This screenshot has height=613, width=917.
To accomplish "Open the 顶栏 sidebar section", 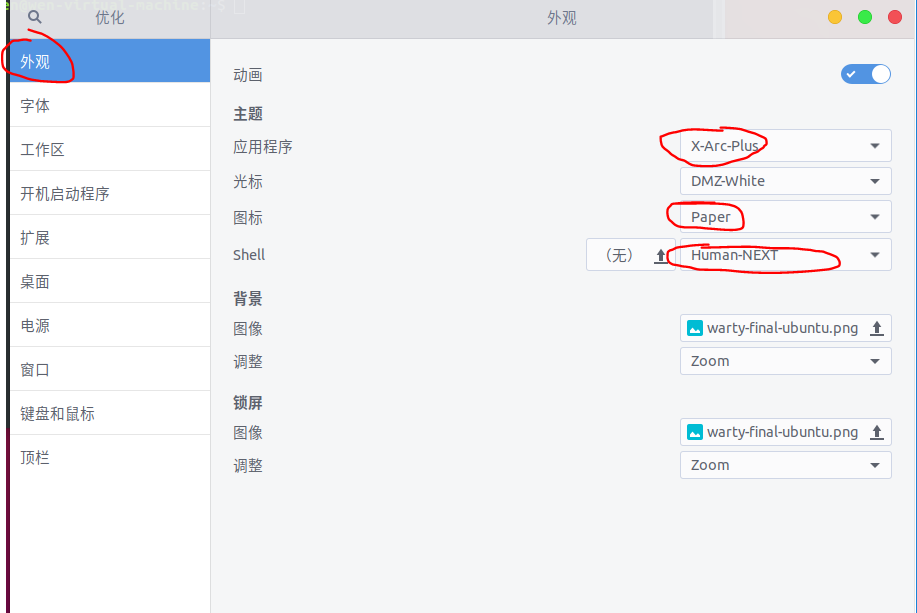I will click(110, 457).
